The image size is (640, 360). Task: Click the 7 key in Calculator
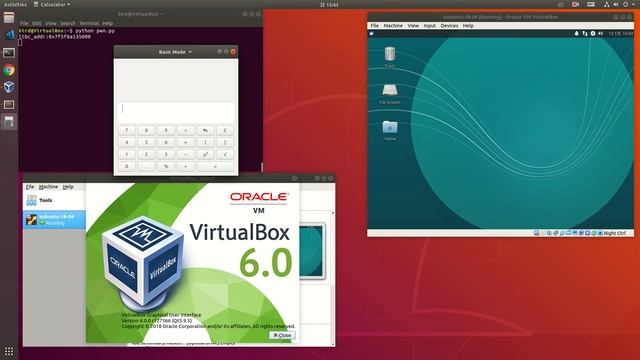[127, 130]
